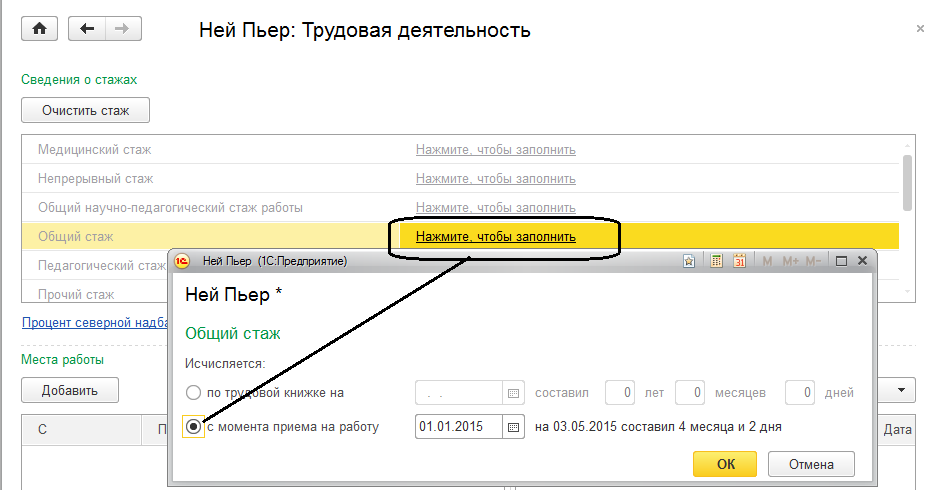Click the M+ memory button
This screenshot has width=936, height=490.
[x=790, y=261]
